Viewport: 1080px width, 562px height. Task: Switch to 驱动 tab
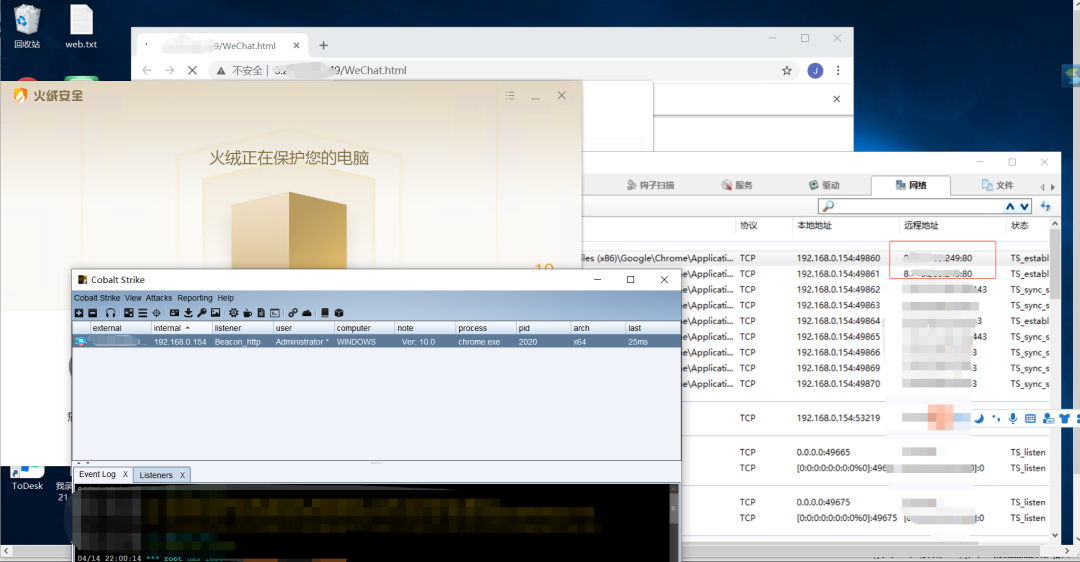pyautogui.click(x=824, y=185)
